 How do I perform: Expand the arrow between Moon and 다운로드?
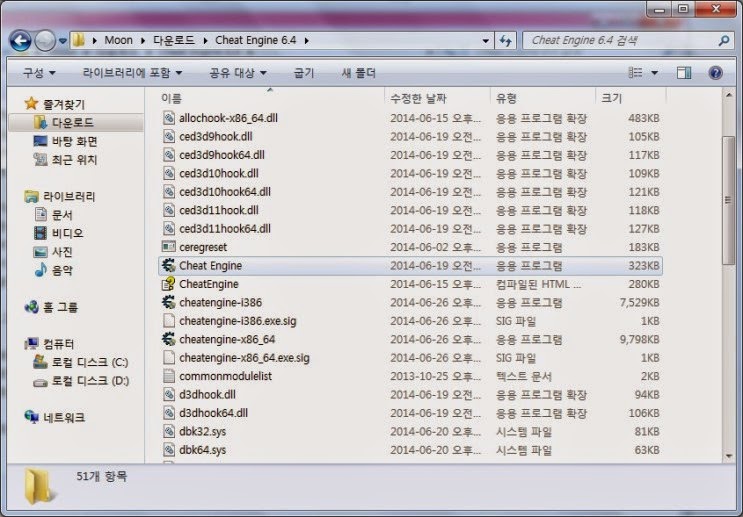[x=143, y=41]
